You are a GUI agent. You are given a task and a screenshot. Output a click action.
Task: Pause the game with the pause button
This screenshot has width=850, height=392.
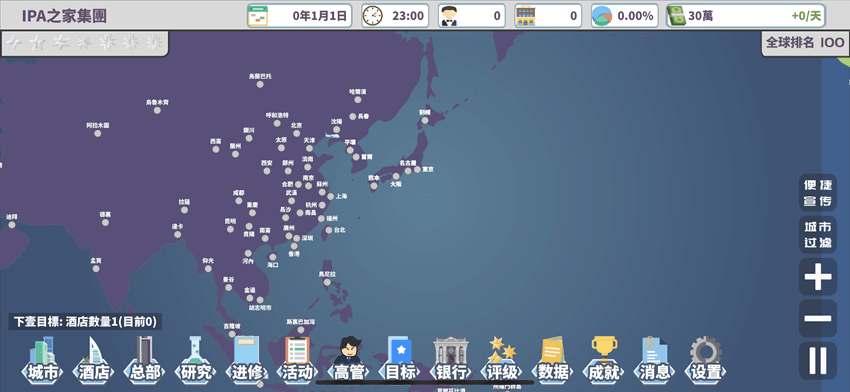pos(817,360)
